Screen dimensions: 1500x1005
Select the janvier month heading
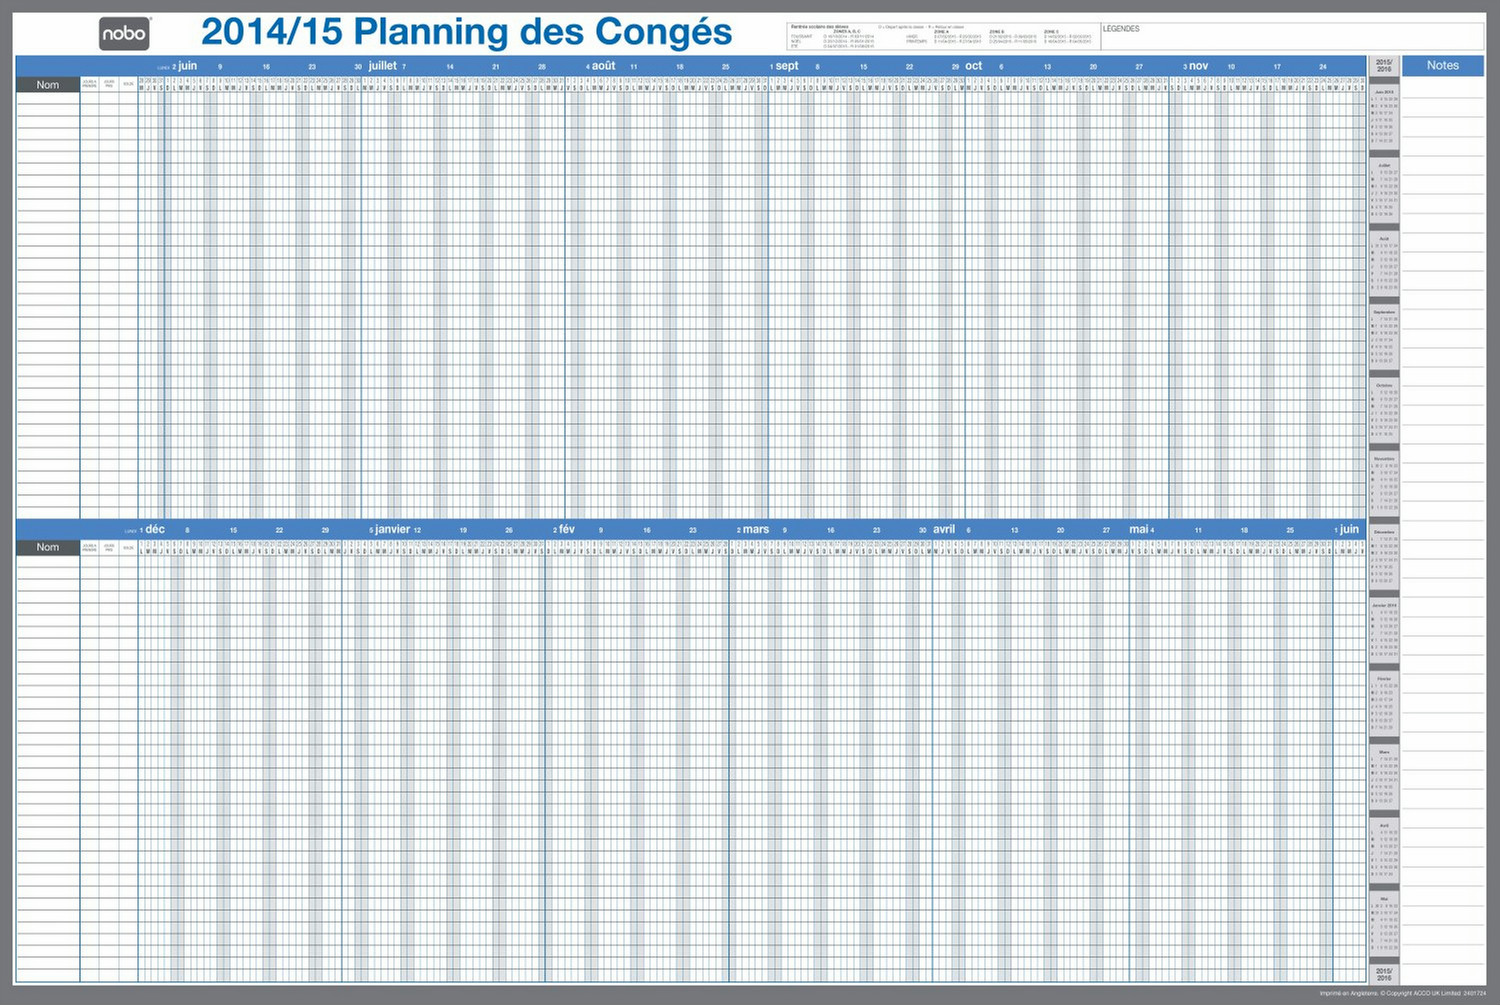[x=392, y=530]
